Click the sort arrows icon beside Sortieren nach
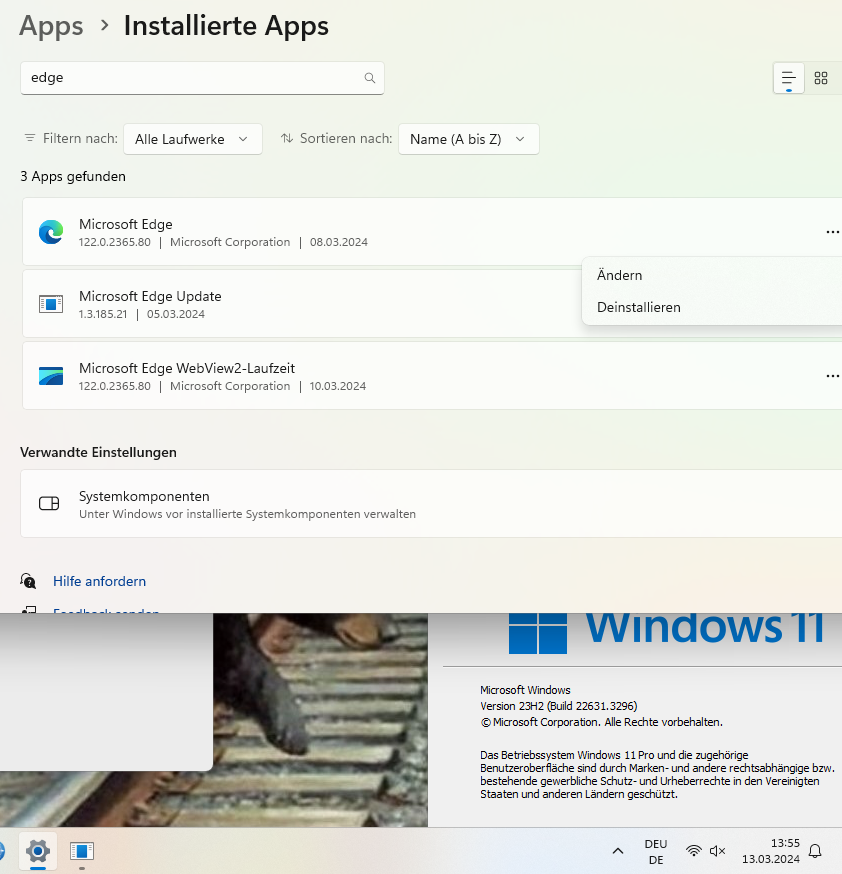842x874 pixels. click(x=287, y=138)
